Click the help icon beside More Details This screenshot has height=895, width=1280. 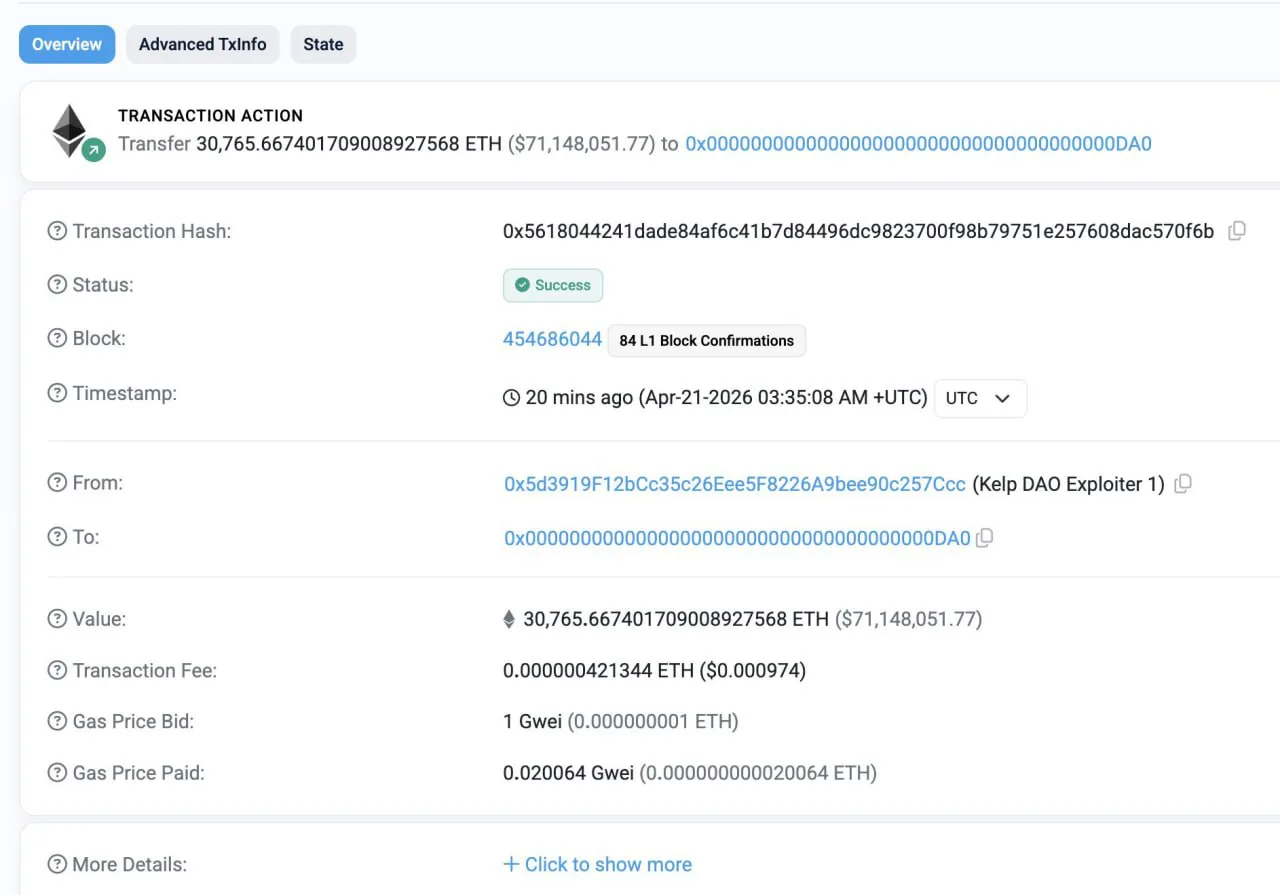point(57,863)
